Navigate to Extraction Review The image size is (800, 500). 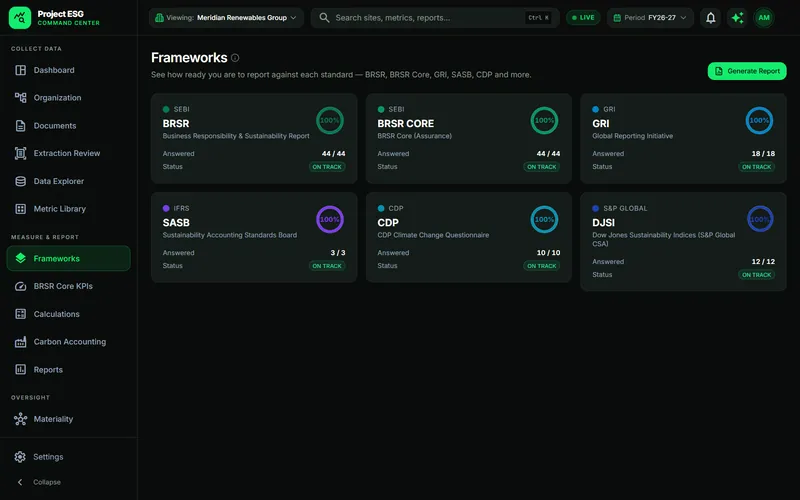pos(68,153)
